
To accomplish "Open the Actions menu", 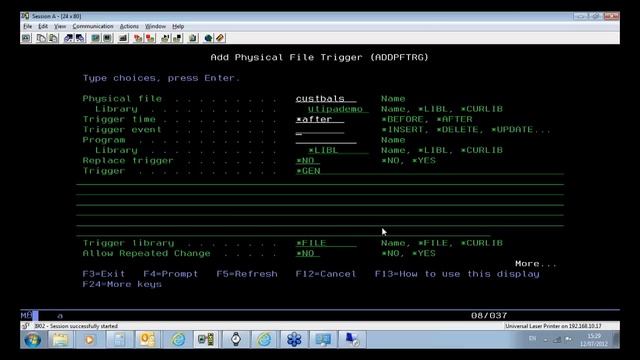I will coord(129,27).
